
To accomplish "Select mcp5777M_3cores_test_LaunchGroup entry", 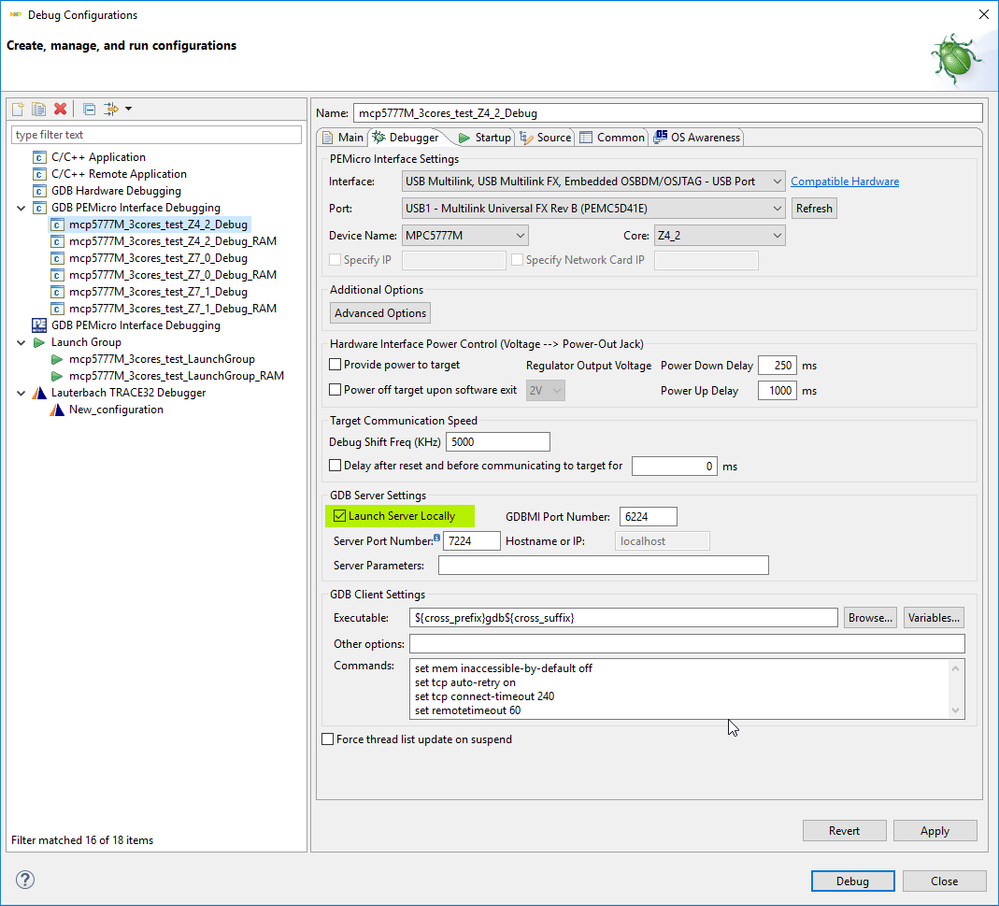I will (162, 359).
